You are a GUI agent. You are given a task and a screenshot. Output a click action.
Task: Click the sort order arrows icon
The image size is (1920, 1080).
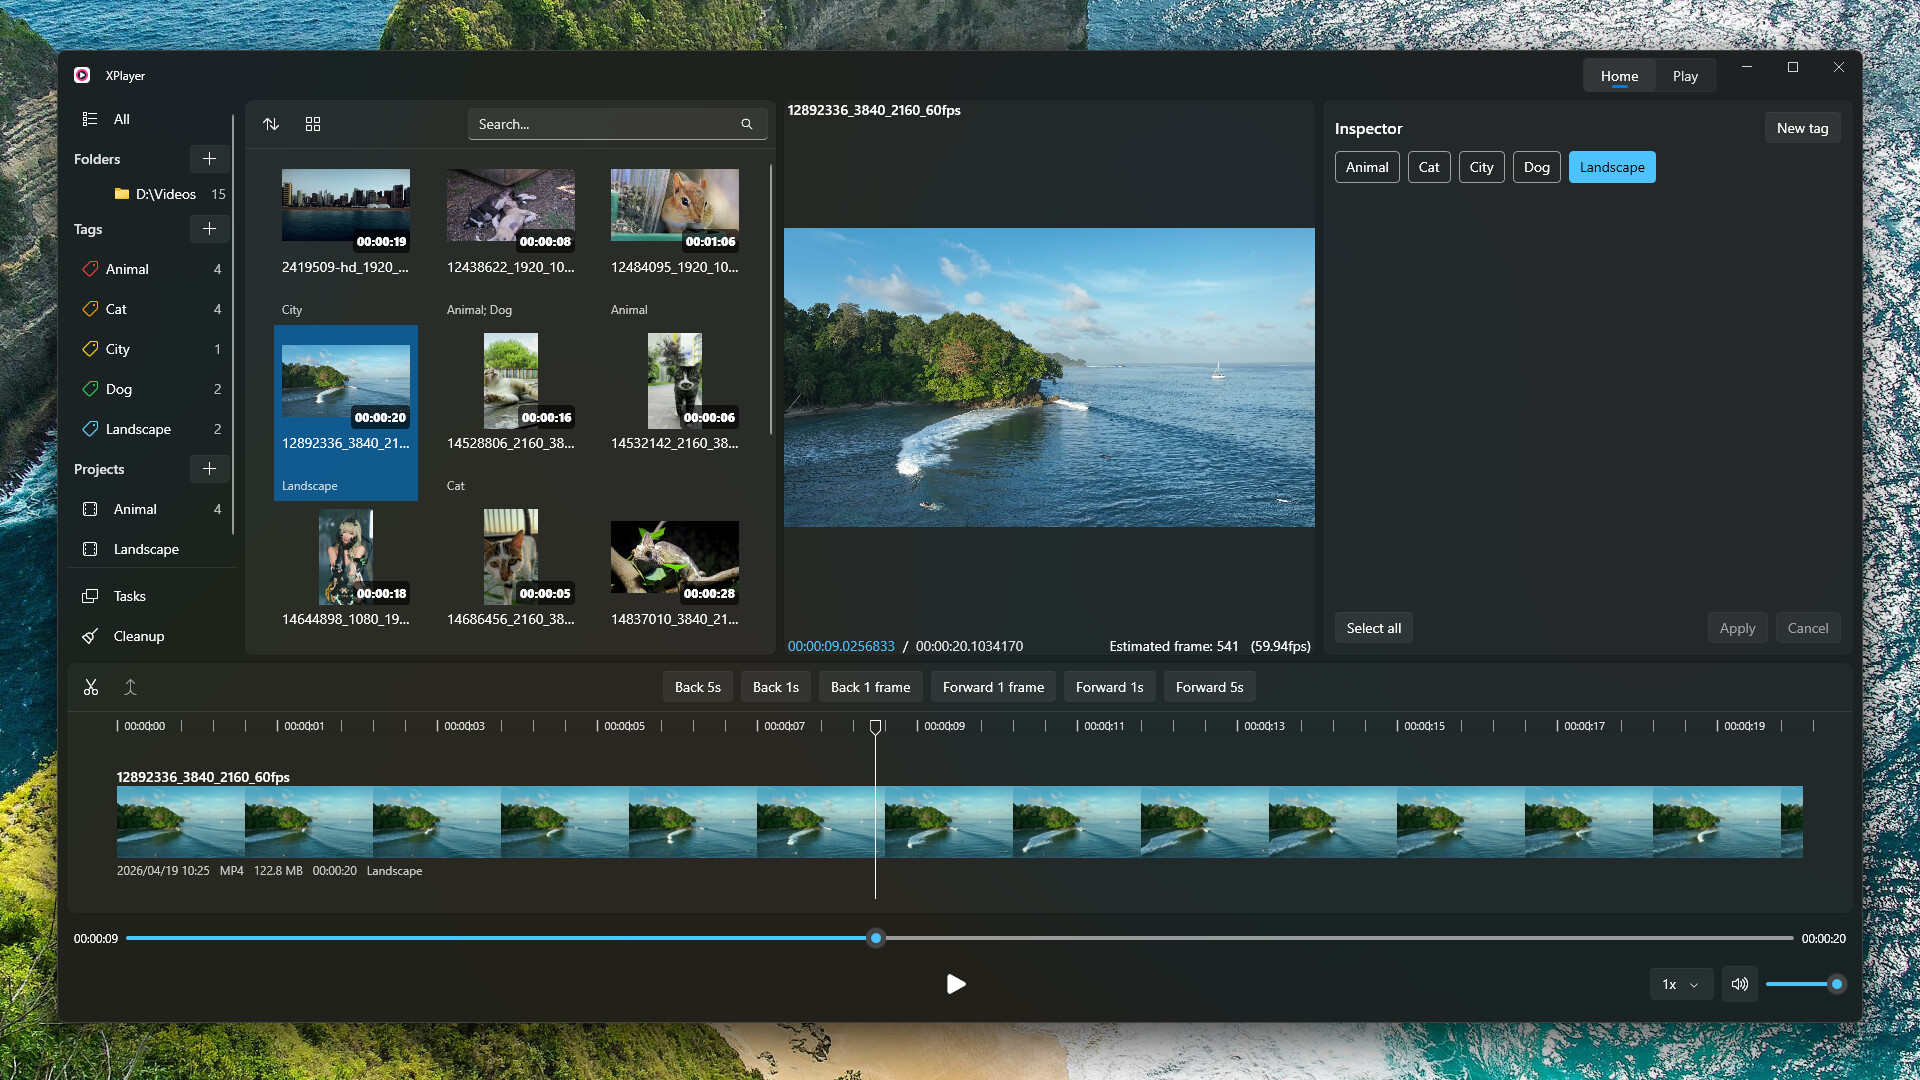271,124
